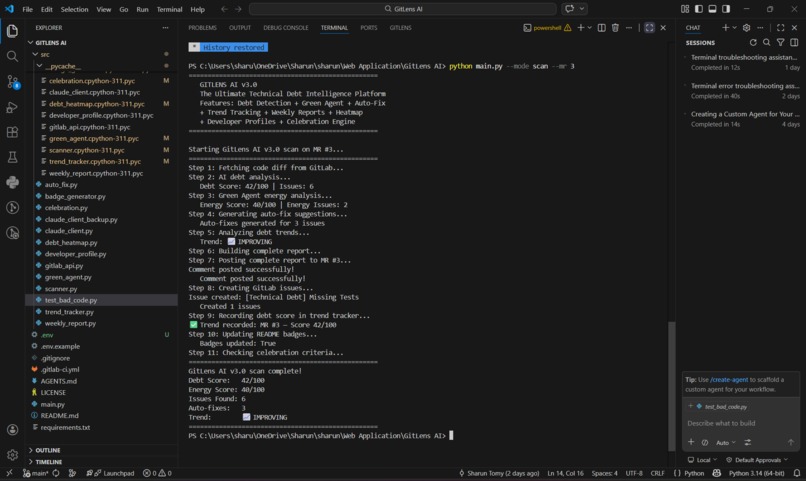Image resolution: width=806 pixels, height=481 pixels.
Task: Click the GitLens AI command center search box
Action: coord(402,9)
